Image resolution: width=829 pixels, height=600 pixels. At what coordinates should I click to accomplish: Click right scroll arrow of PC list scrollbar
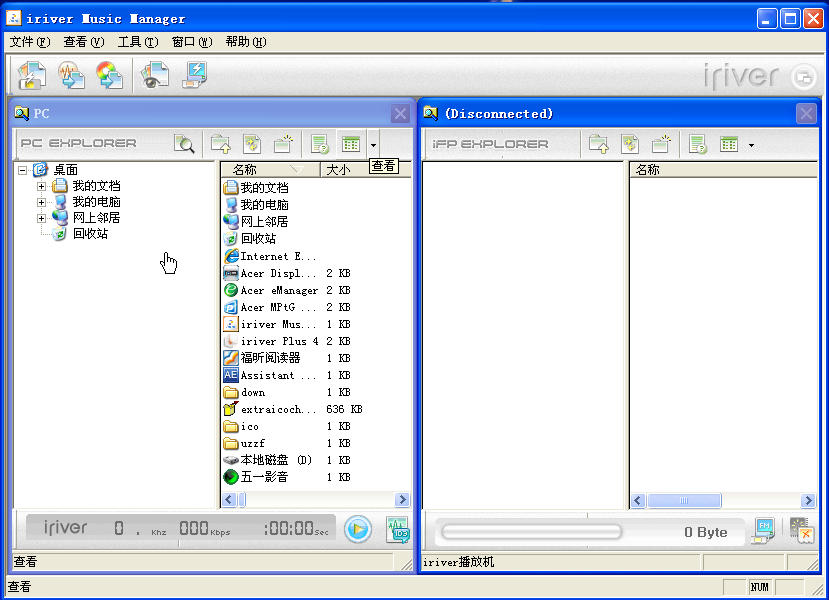[402, 500]
